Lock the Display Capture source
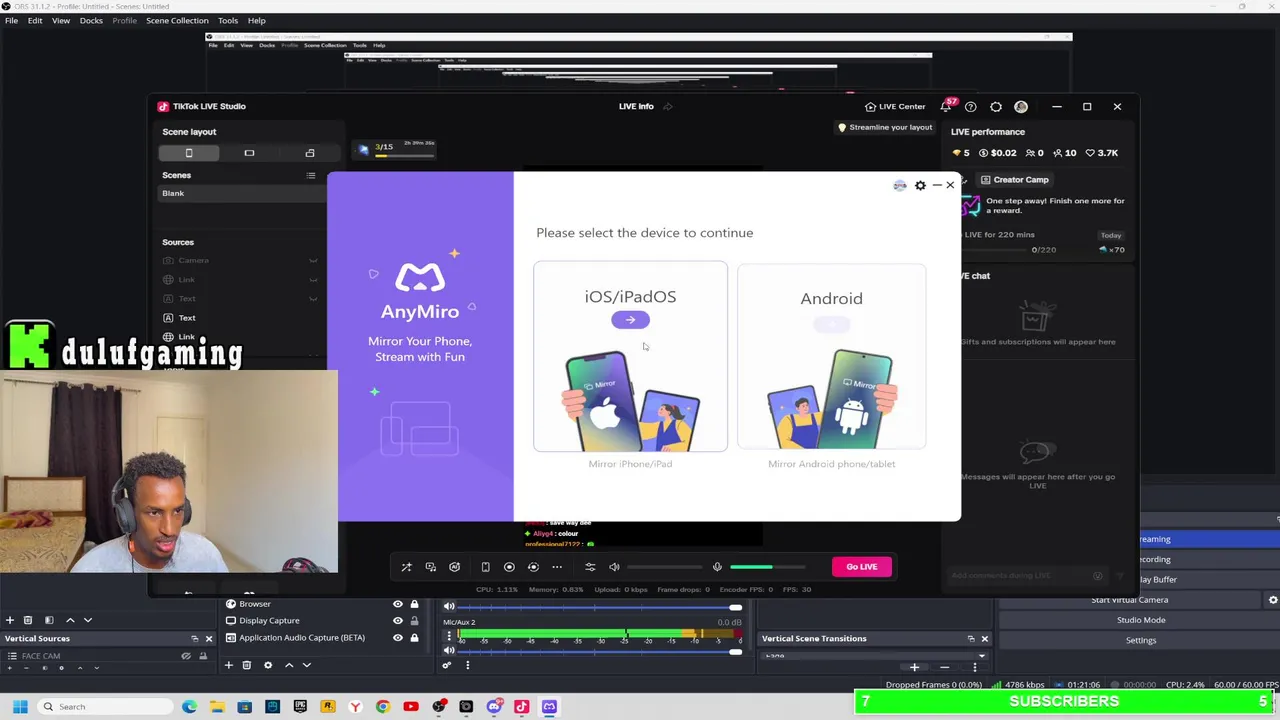The width and height of the screenshot is (1280, 720). coord(414,621)
